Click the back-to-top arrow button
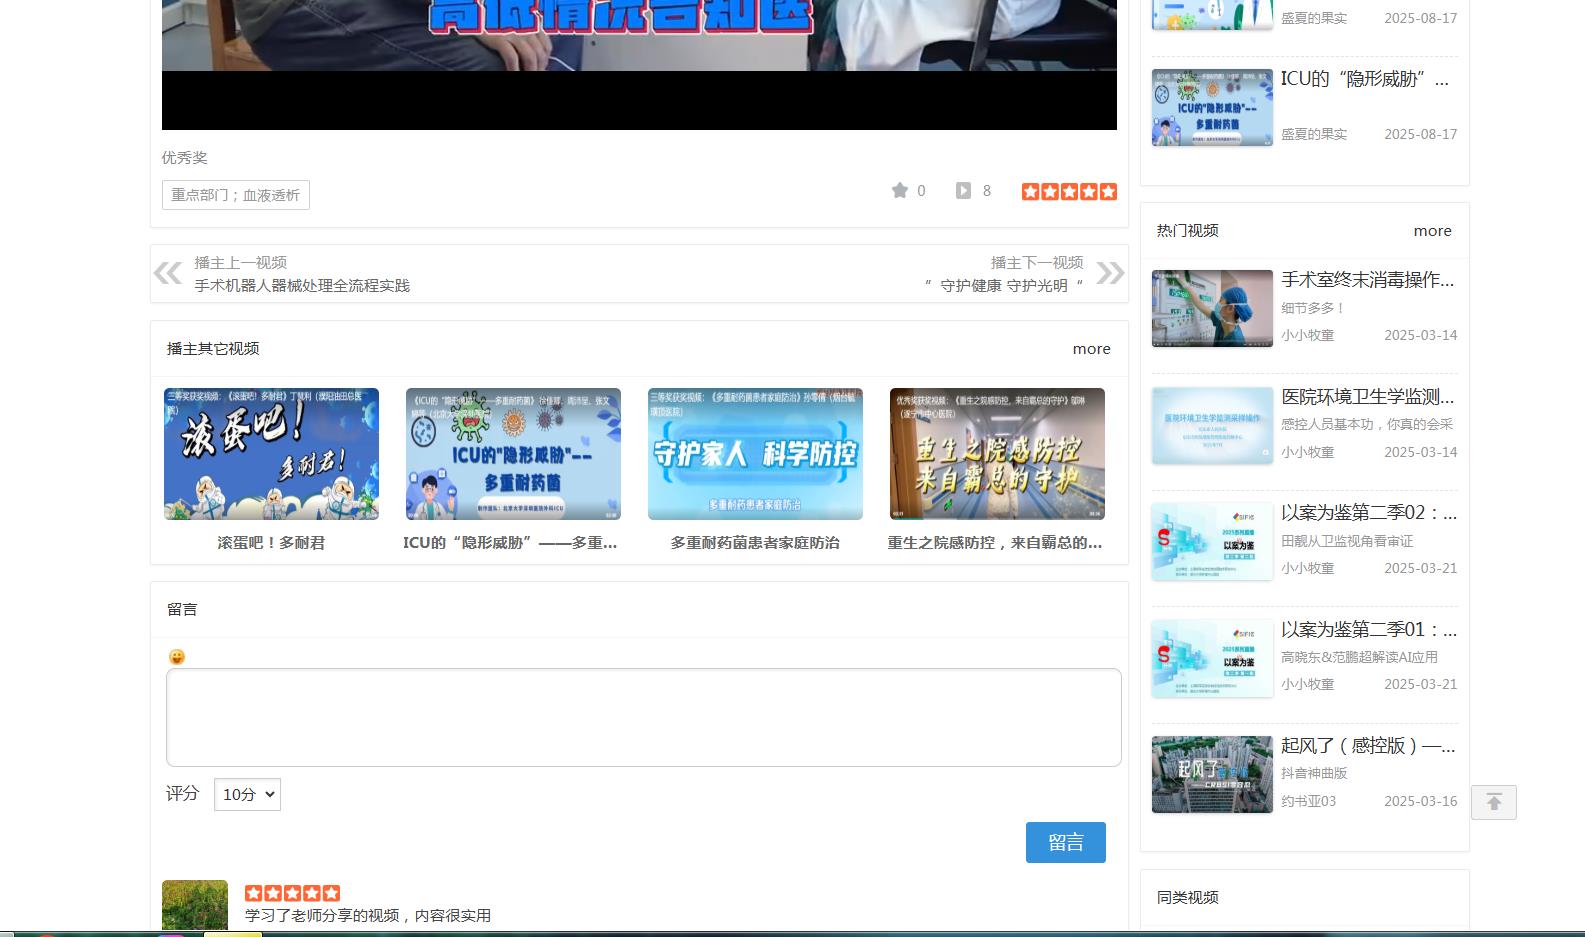1585x937 pixels. tap(1493, 802)
